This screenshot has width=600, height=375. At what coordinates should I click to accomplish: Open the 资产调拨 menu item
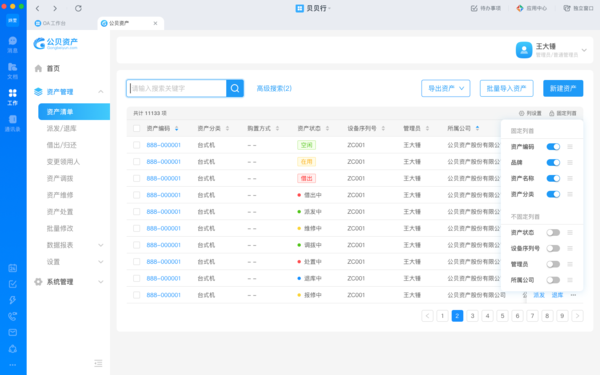[60, 178]
